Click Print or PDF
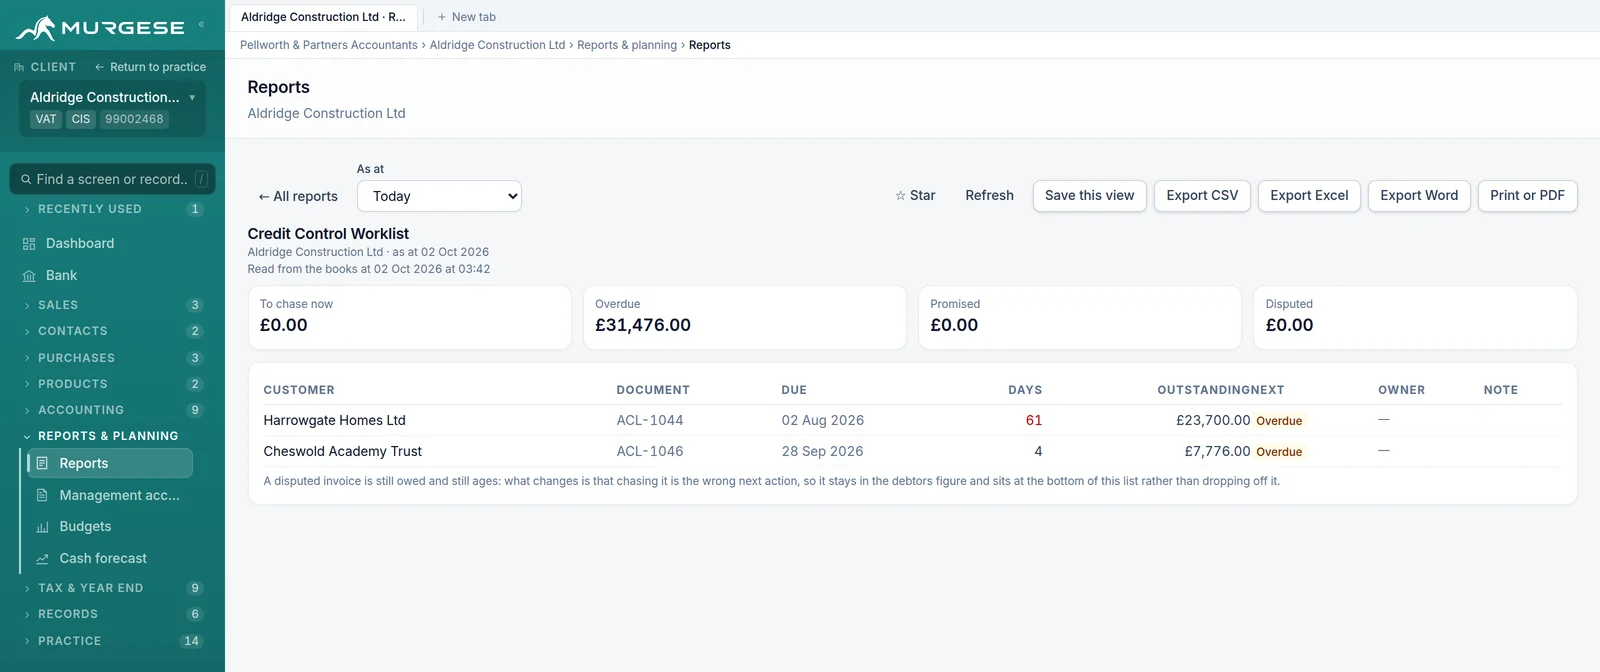This screenshot has height=672, width=1600. pyautogui.click(x=1528, y=196)
